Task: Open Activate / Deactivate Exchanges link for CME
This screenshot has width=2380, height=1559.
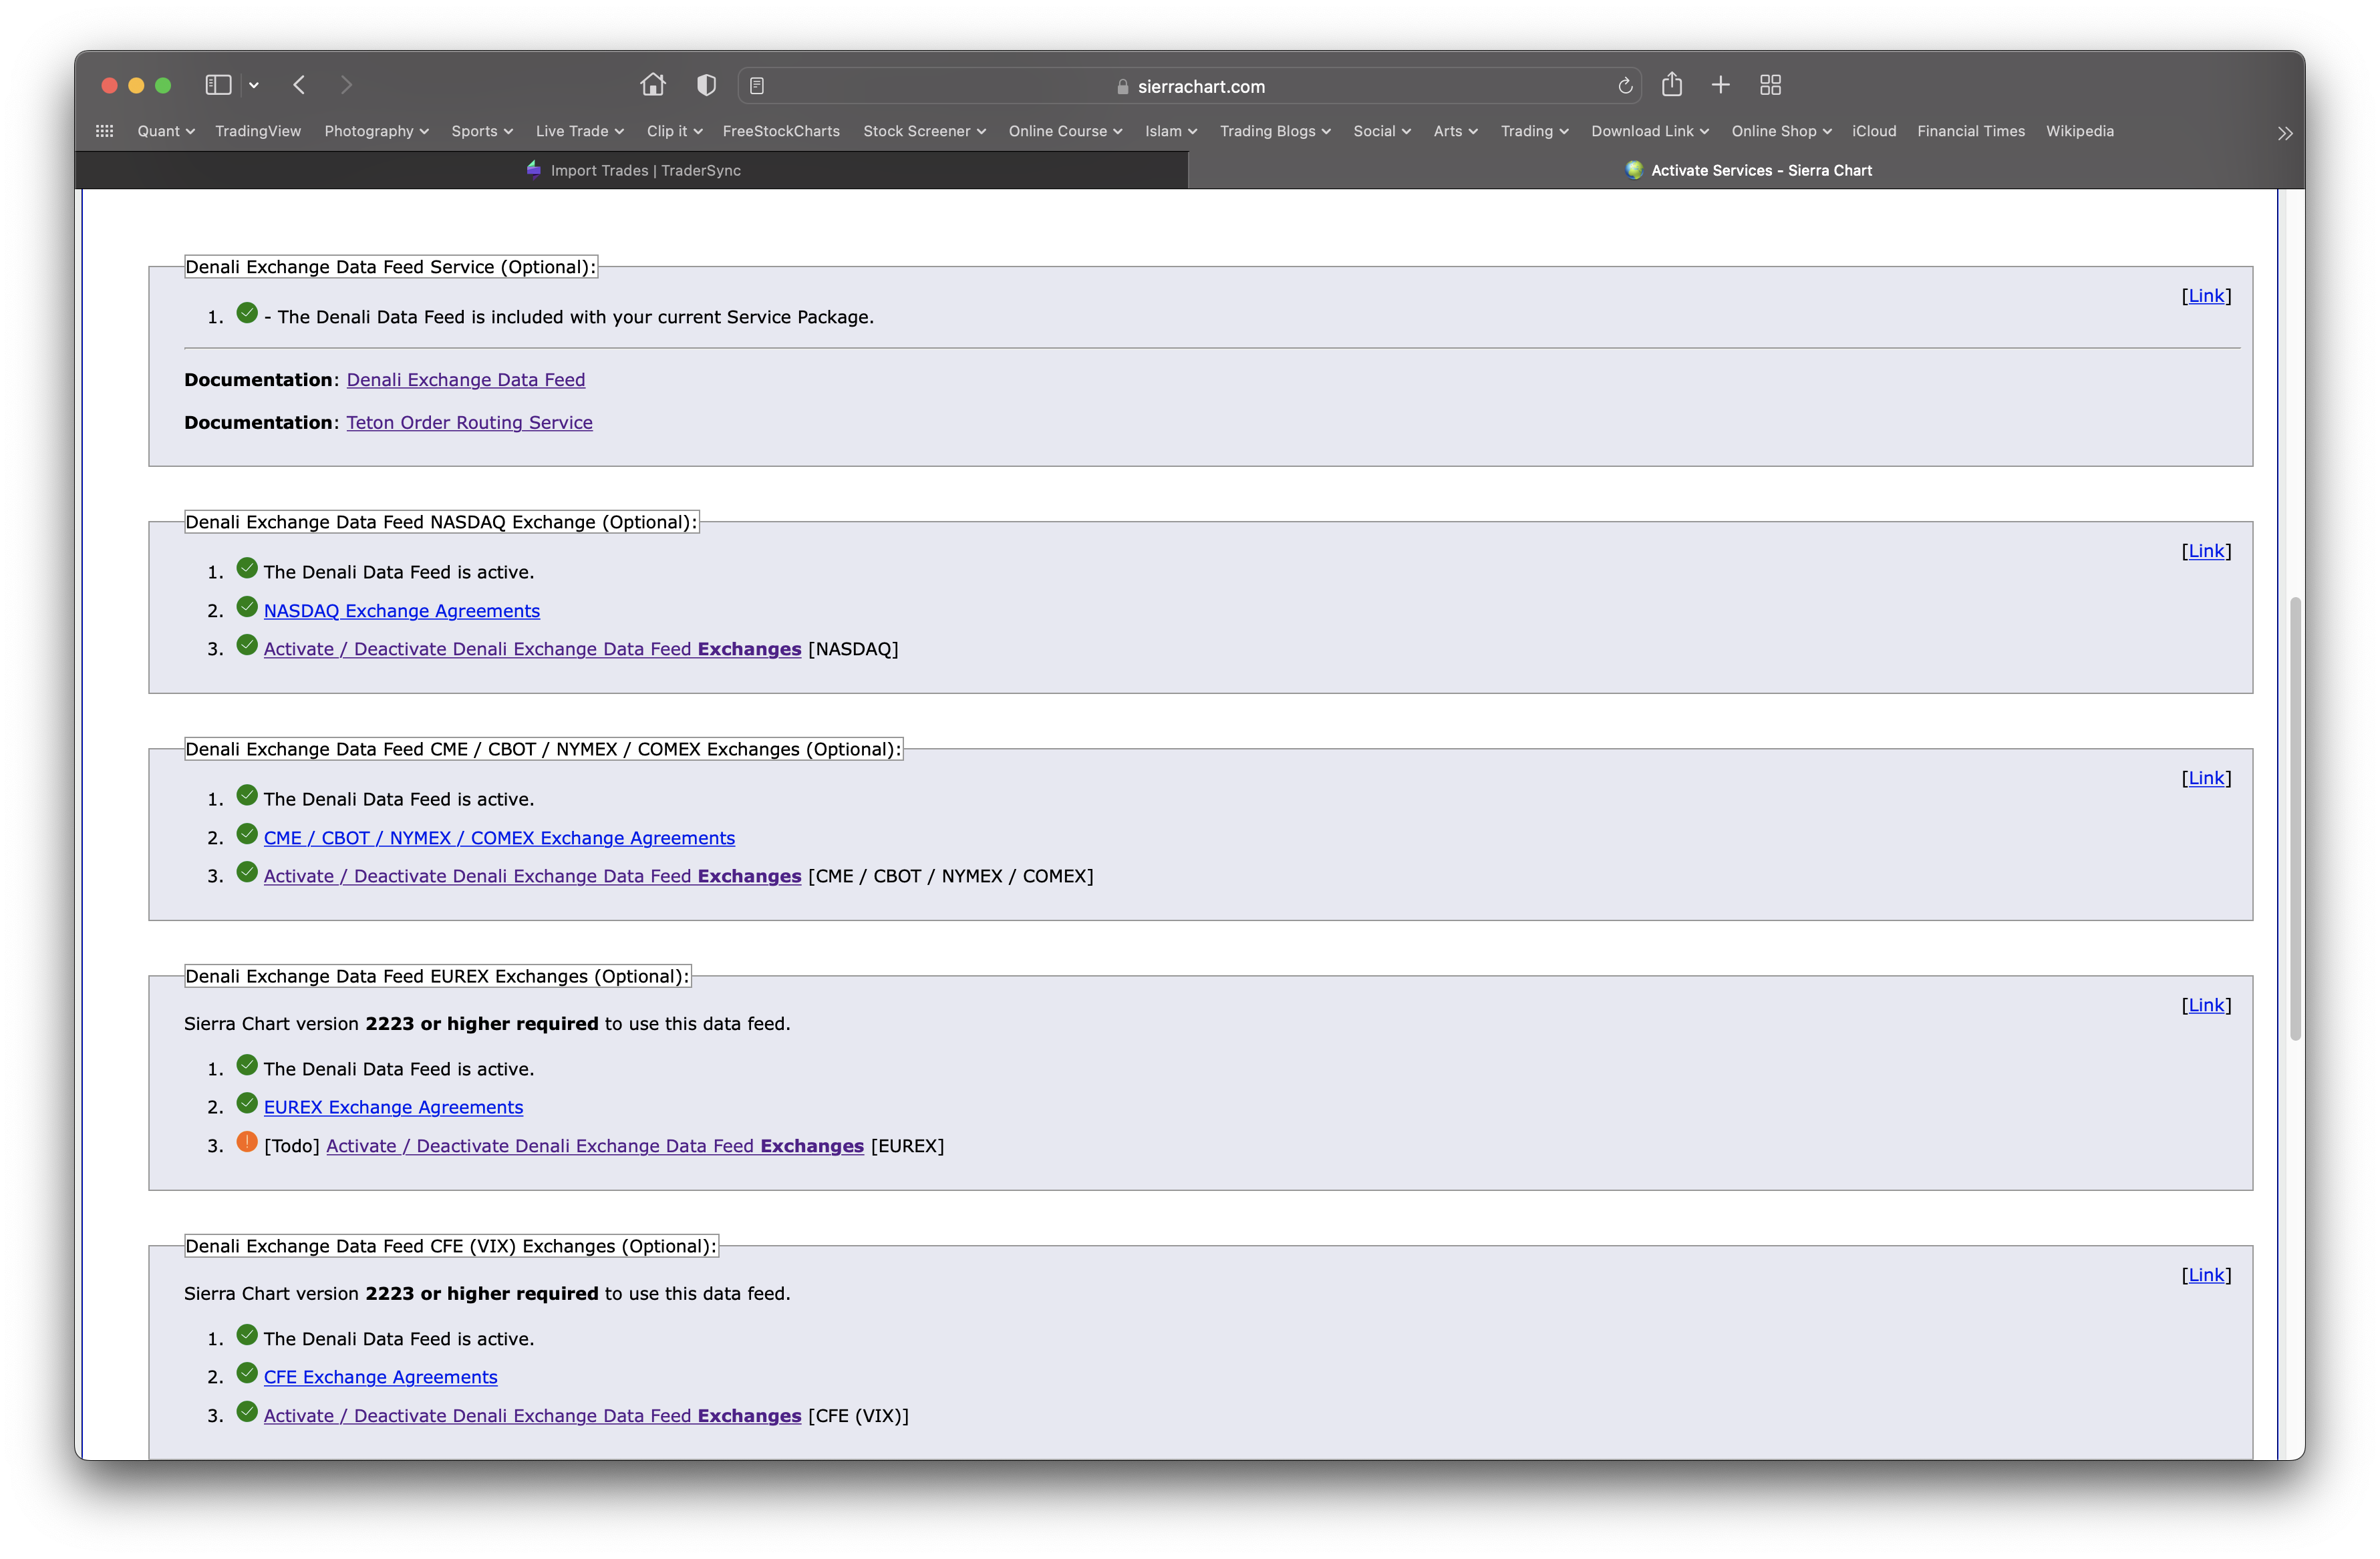Action: click(x=533, y=876)
